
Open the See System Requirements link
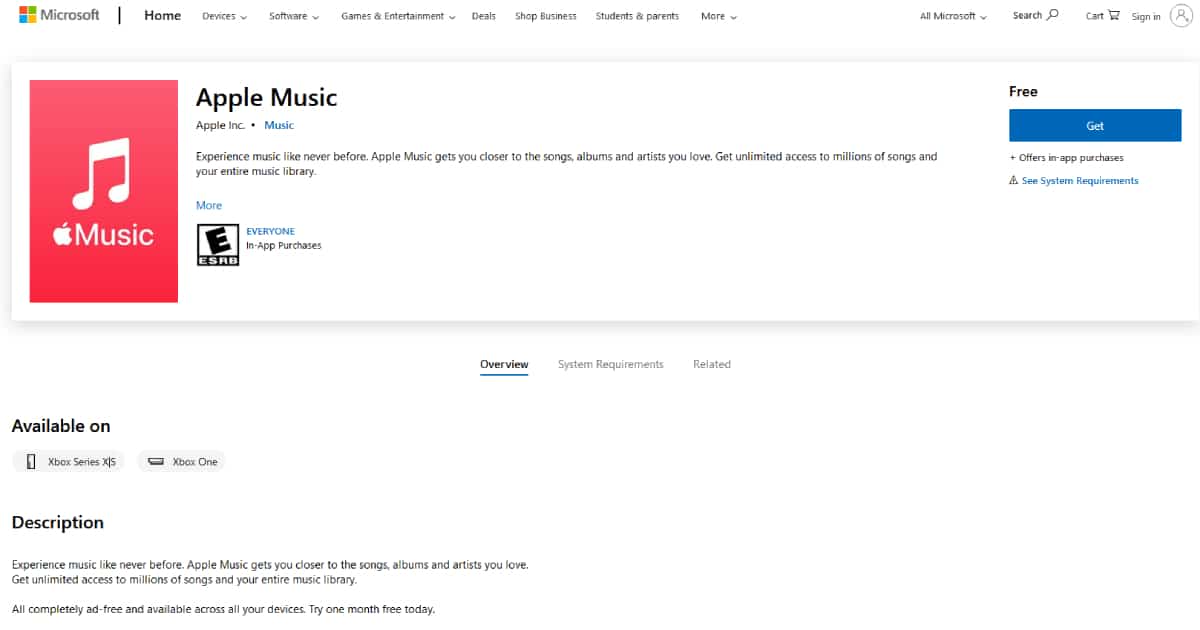pyautogui.click(x=1079, y=181)
